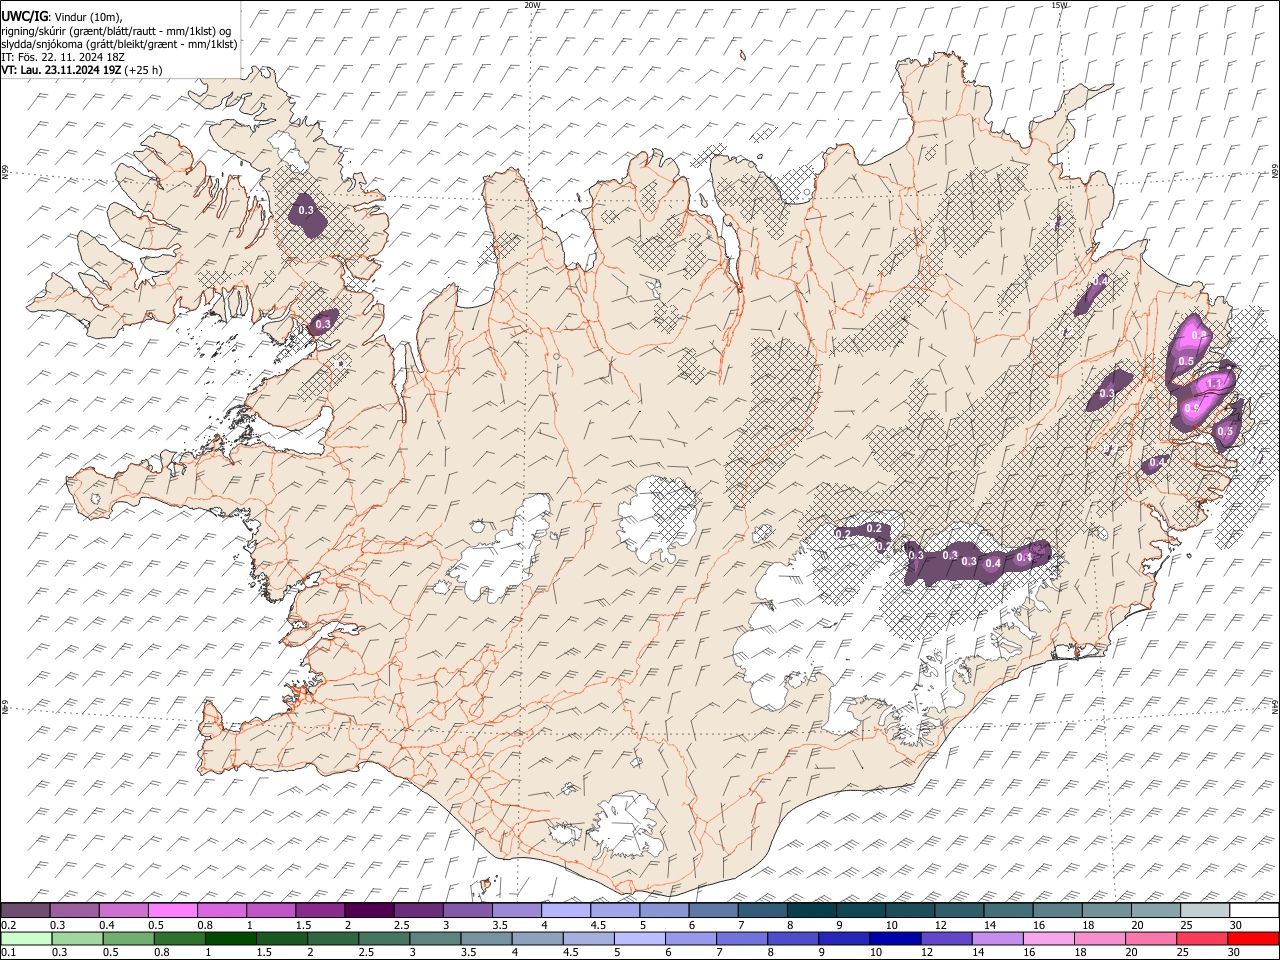Choose the red-pink 25 swatch in lower legend row
Viewport: 1280px width, 960px height.
1201,938
